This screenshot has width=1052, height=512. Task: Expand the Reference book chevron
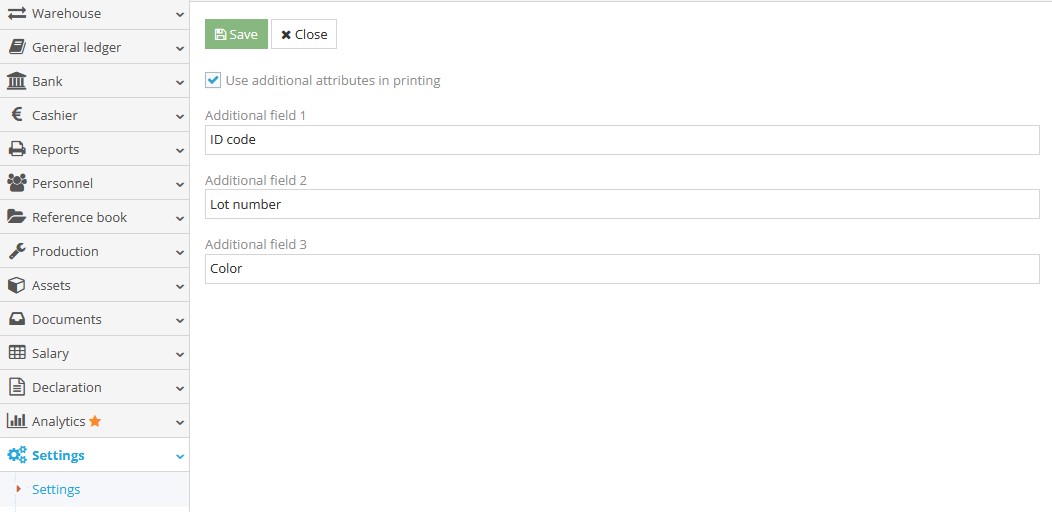(x=179, y=218)
